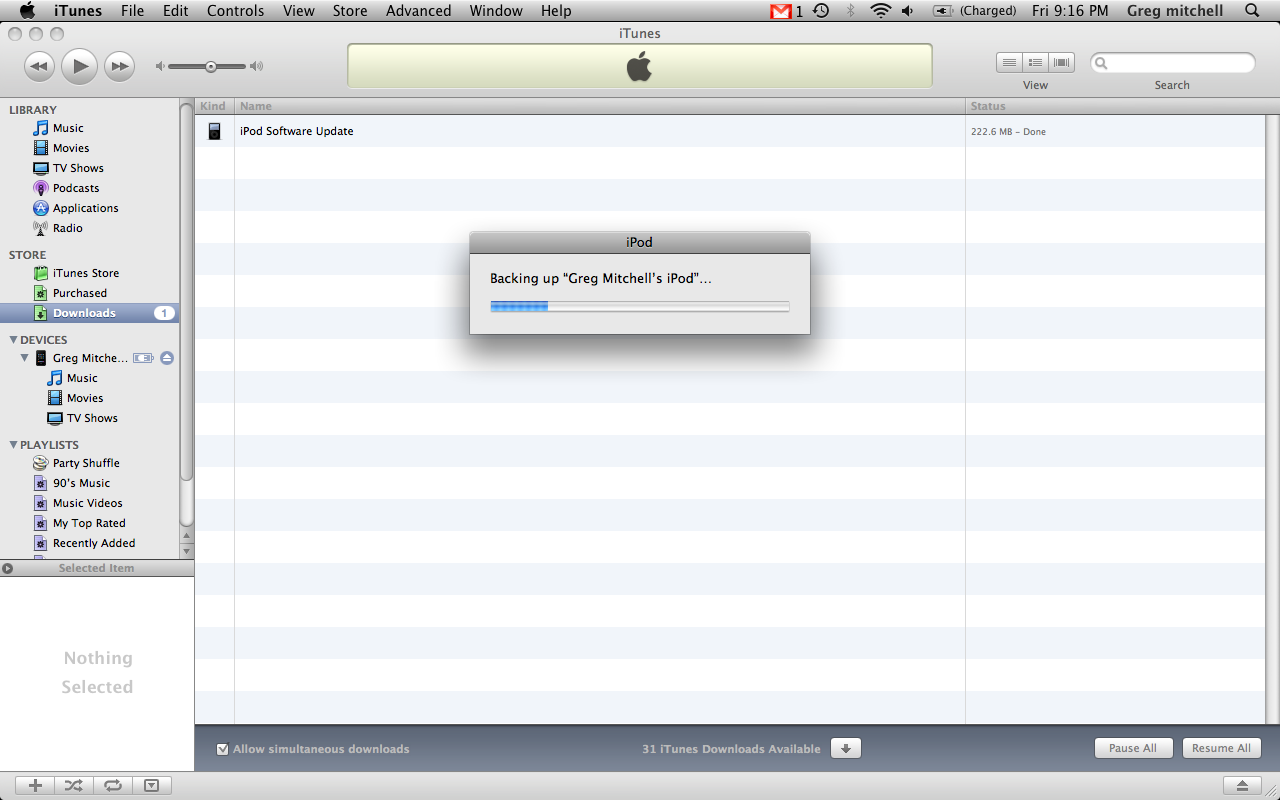
Task: Open the Purchased list
Action: (x=79, y=293)
